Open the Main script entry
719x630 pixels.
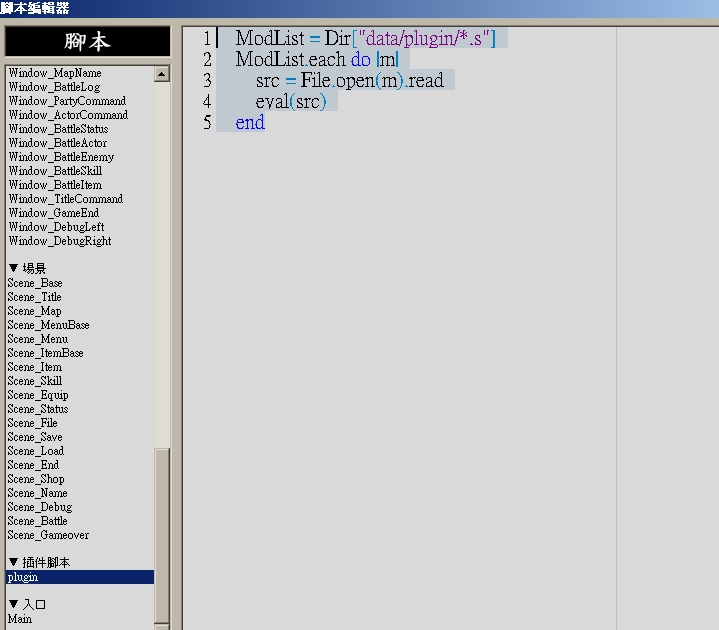pyautogui.click(x=20, y=619)
